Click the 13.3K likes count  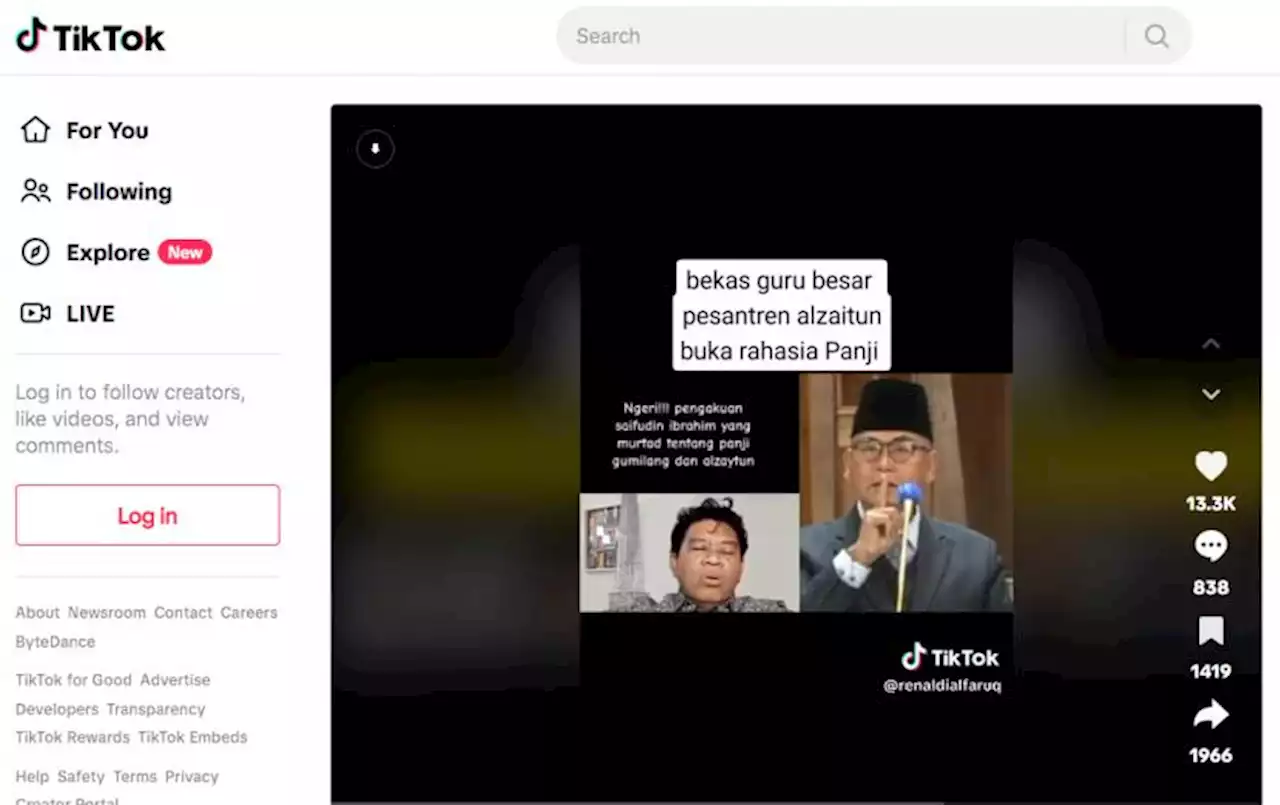click(1211, 504)
